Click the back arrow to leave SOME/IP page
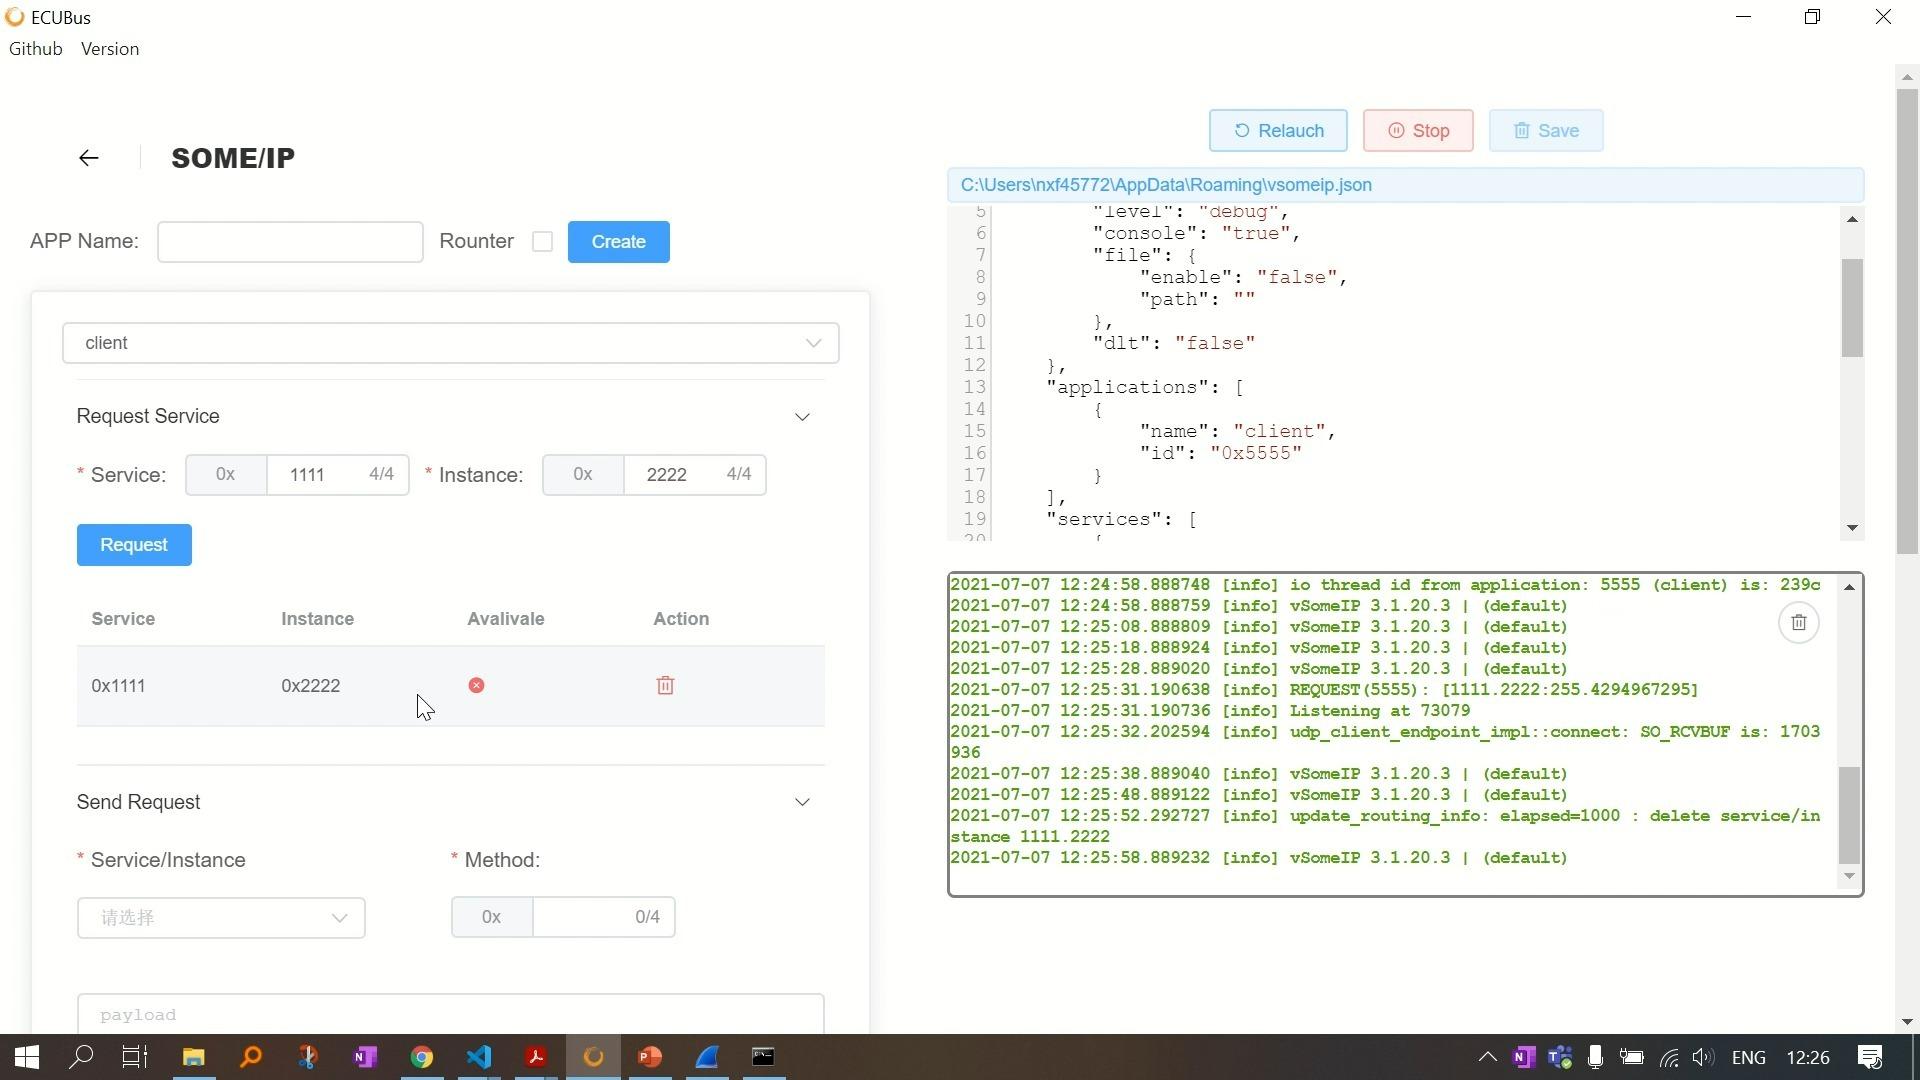 click(88, 157)
